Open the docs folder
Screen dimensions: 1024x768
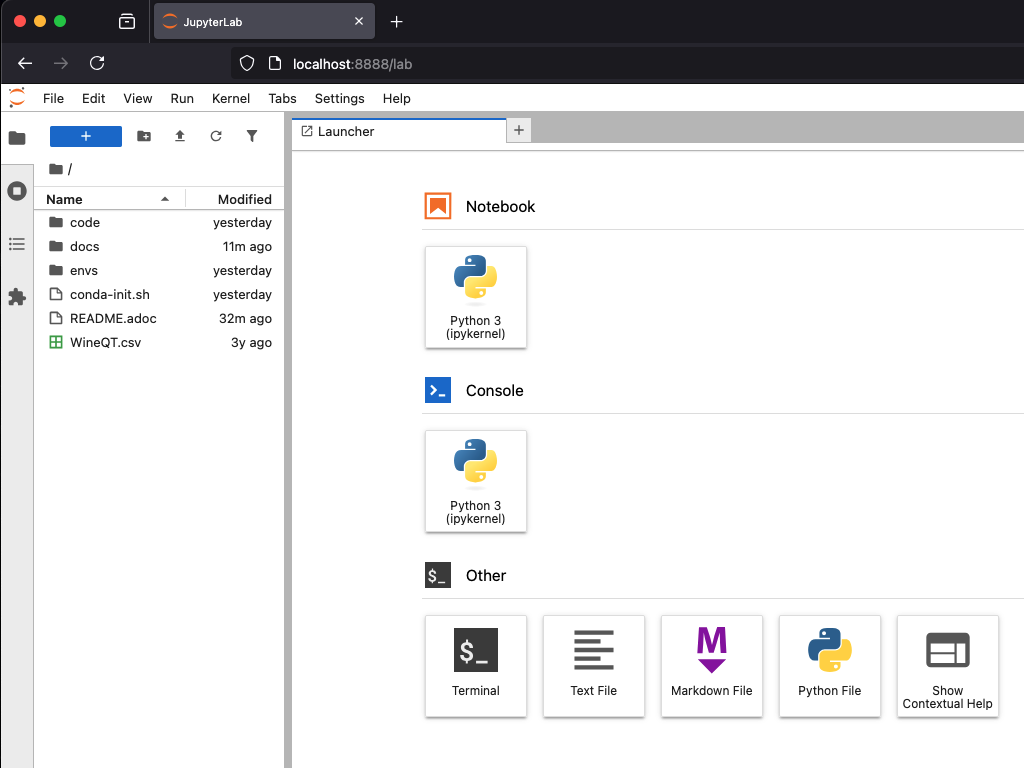pos(85,247)
